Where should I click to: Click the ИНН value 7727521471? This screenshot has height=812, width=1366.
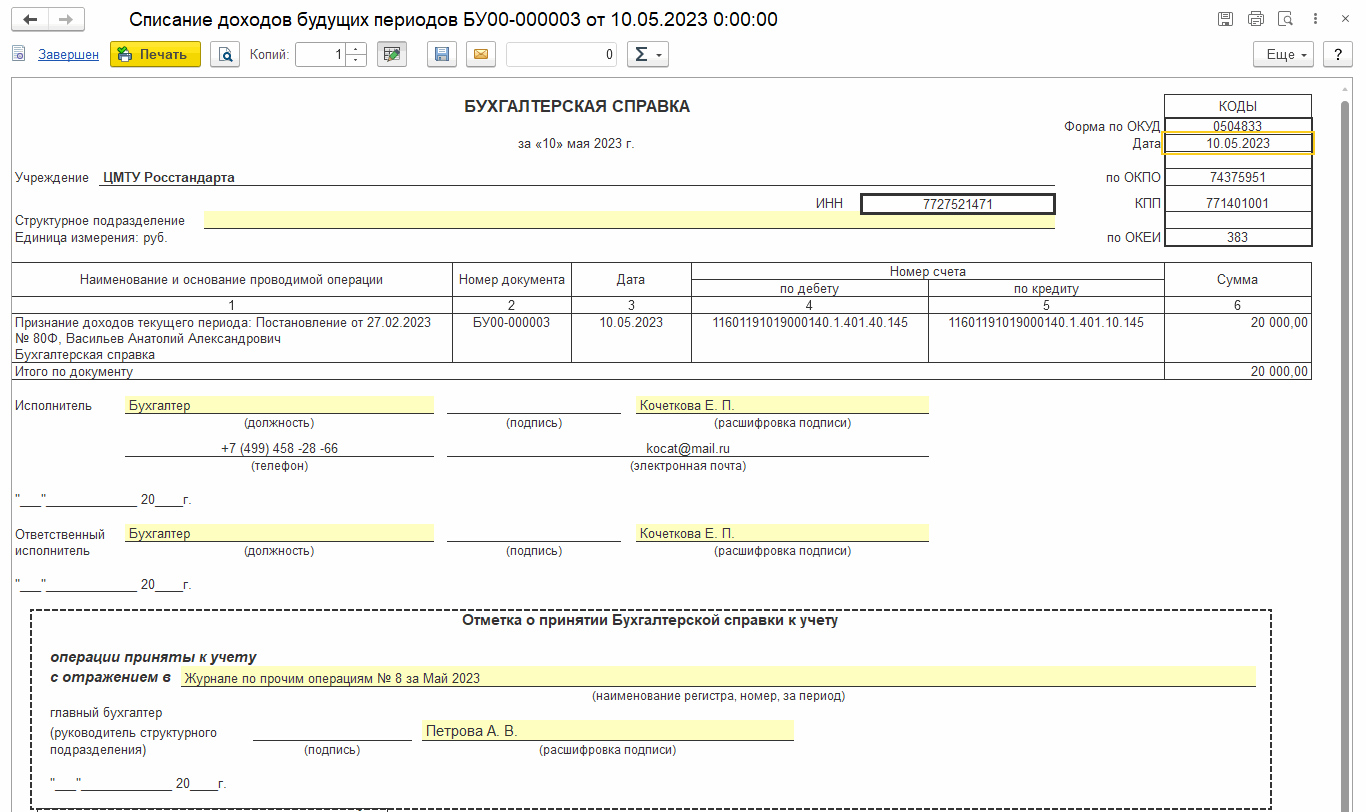958,203
